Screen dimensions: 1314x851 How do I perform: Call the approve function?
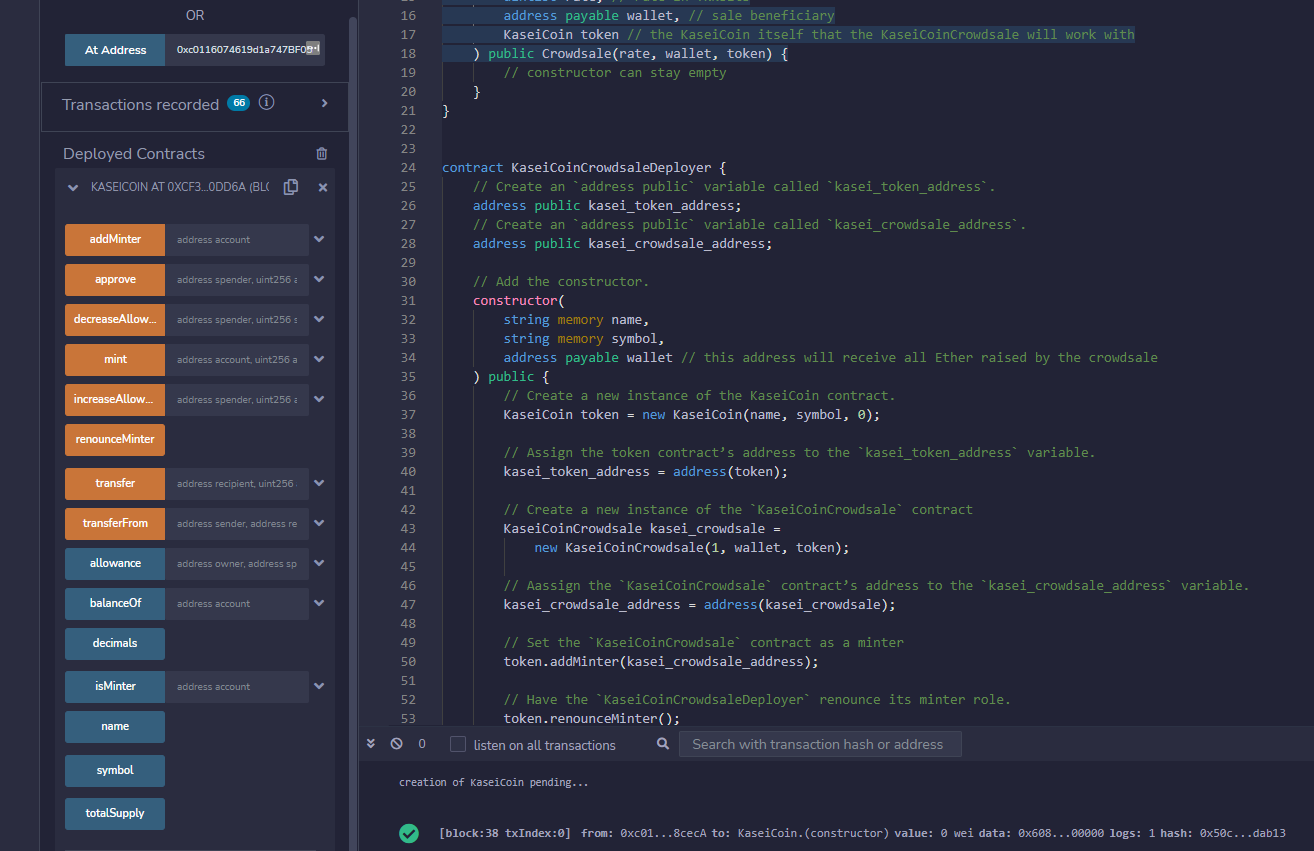(x=115, y=279)
